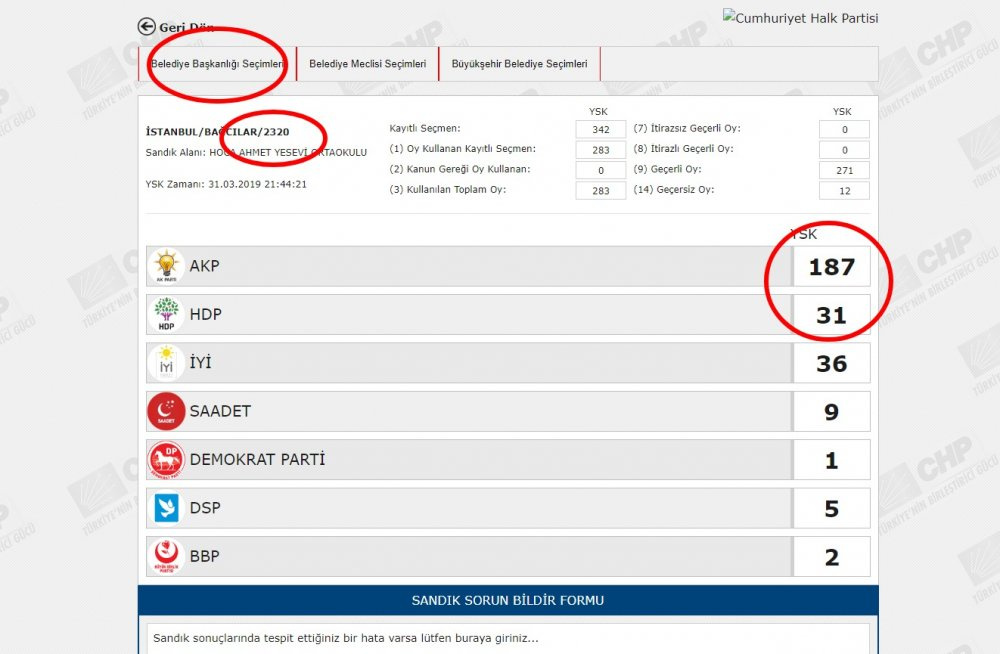Click the DSP vote count 5
The width and height of the screenshot is (1000, 654).
point(832,509)
